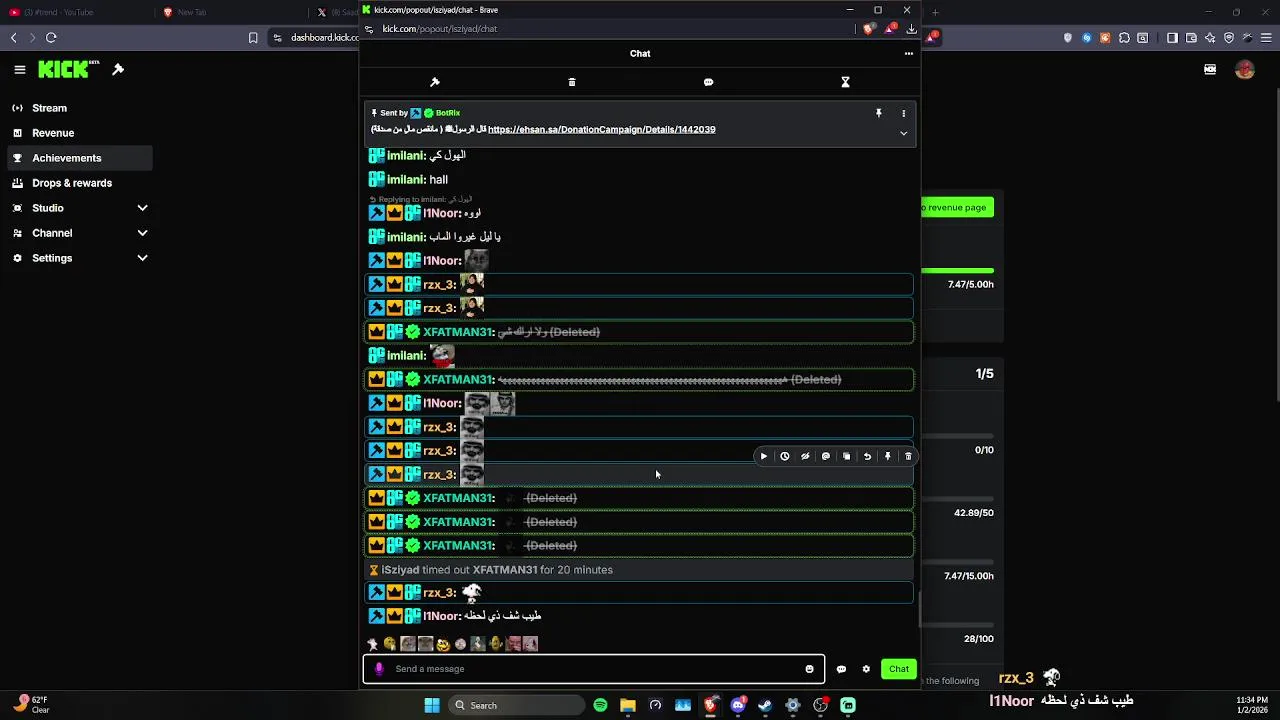Click the 'Replying to imilani' reference
The width and height of the screenshot is (1280, 720).
[x=420, y=199]
